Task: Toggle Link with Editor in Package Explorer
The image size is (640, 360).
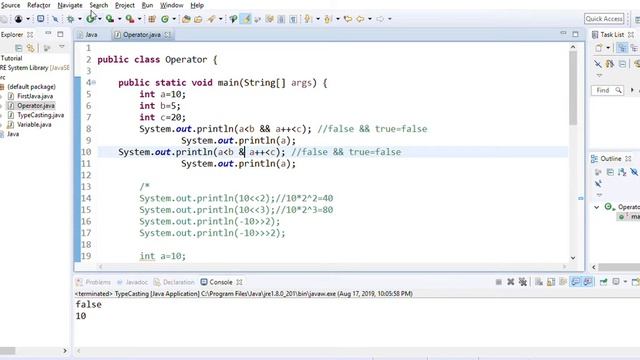Action: point(31,48)
